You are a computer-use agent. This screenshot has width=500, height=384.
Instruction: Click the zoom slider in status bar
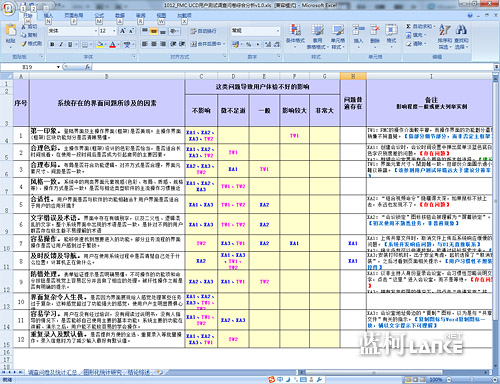pos(470,380)
